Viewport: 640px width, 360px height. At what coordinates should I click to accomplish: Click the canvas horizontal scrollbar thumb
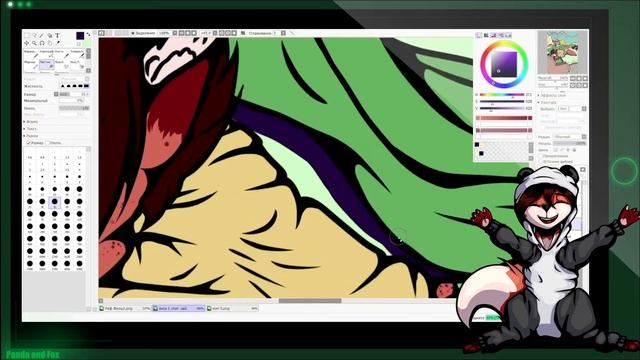pos(310,301)
